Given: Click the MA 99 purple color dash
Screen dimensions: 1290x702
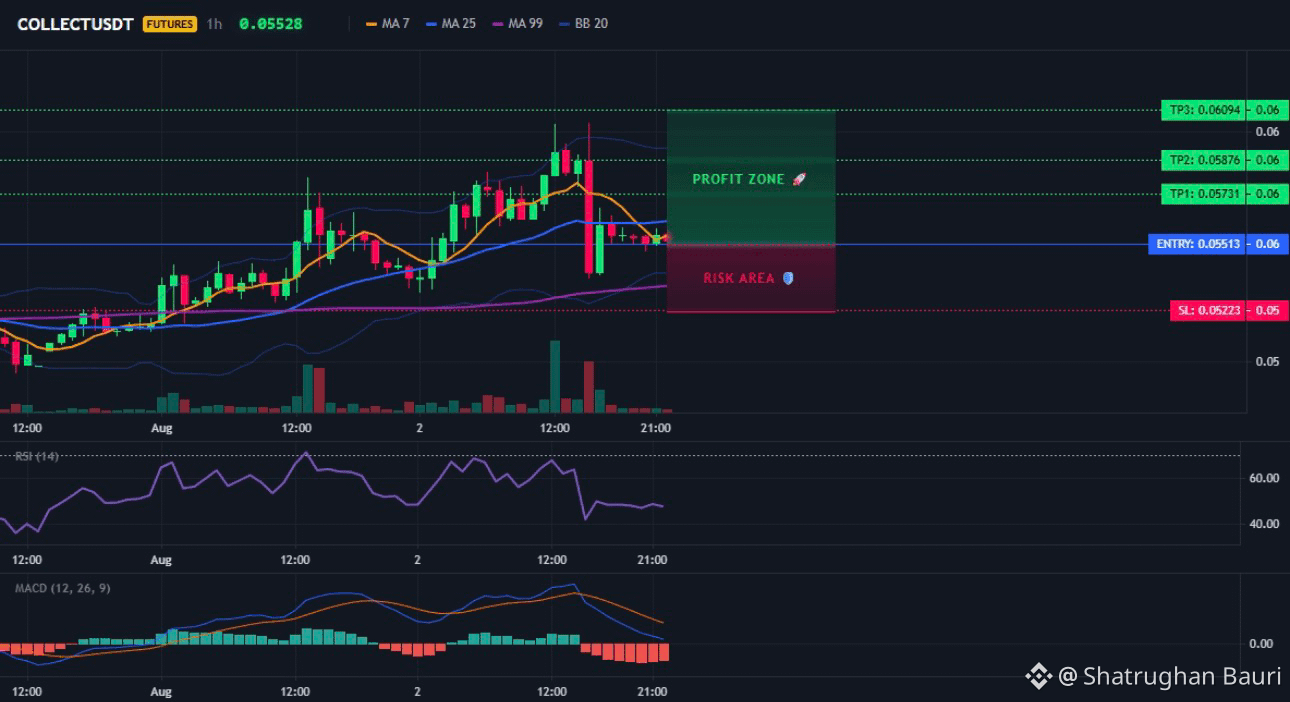Looking at the screenshot, I should [x=498, y=23].
